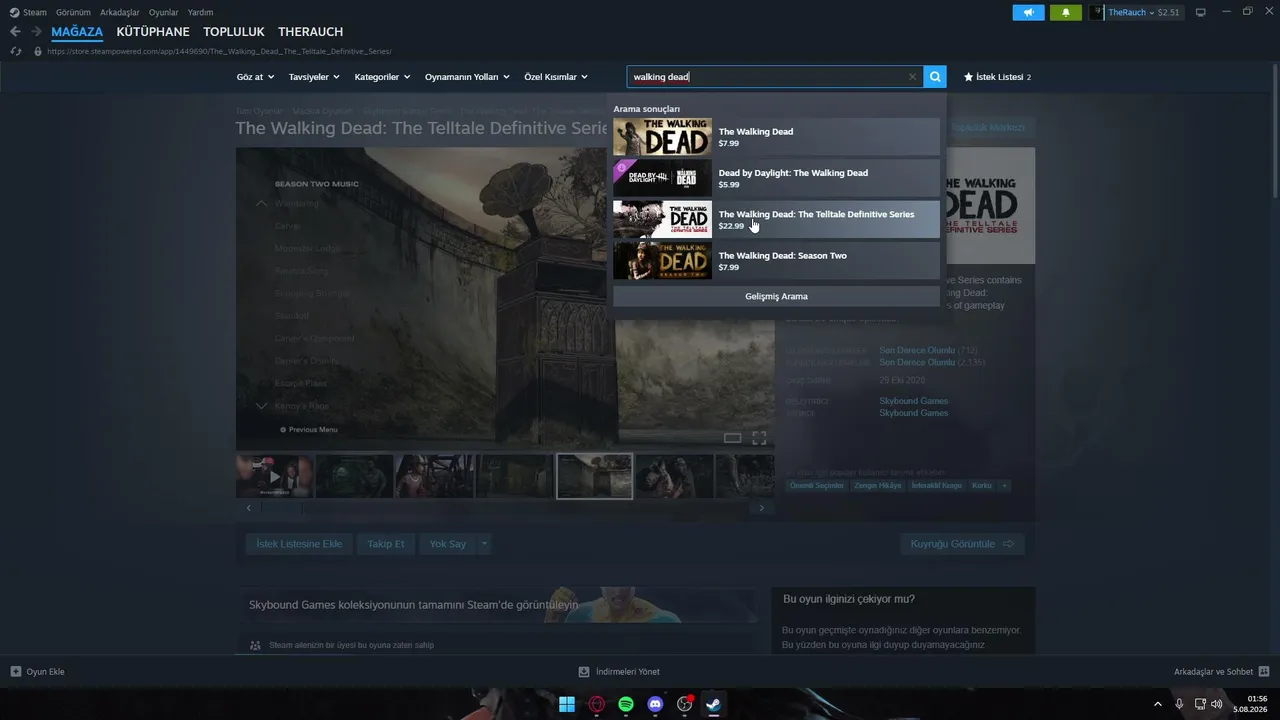Open İndirmeleri Yönet downloads manager
This screenshot has height=720, width=1280.
619,672
